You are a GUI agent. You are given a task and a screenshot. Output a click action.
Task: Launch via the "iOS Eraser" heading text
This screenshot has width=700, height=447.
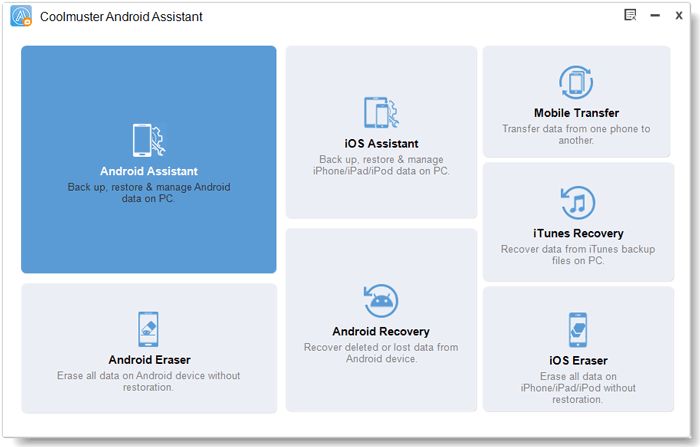[x=577, y=360]
